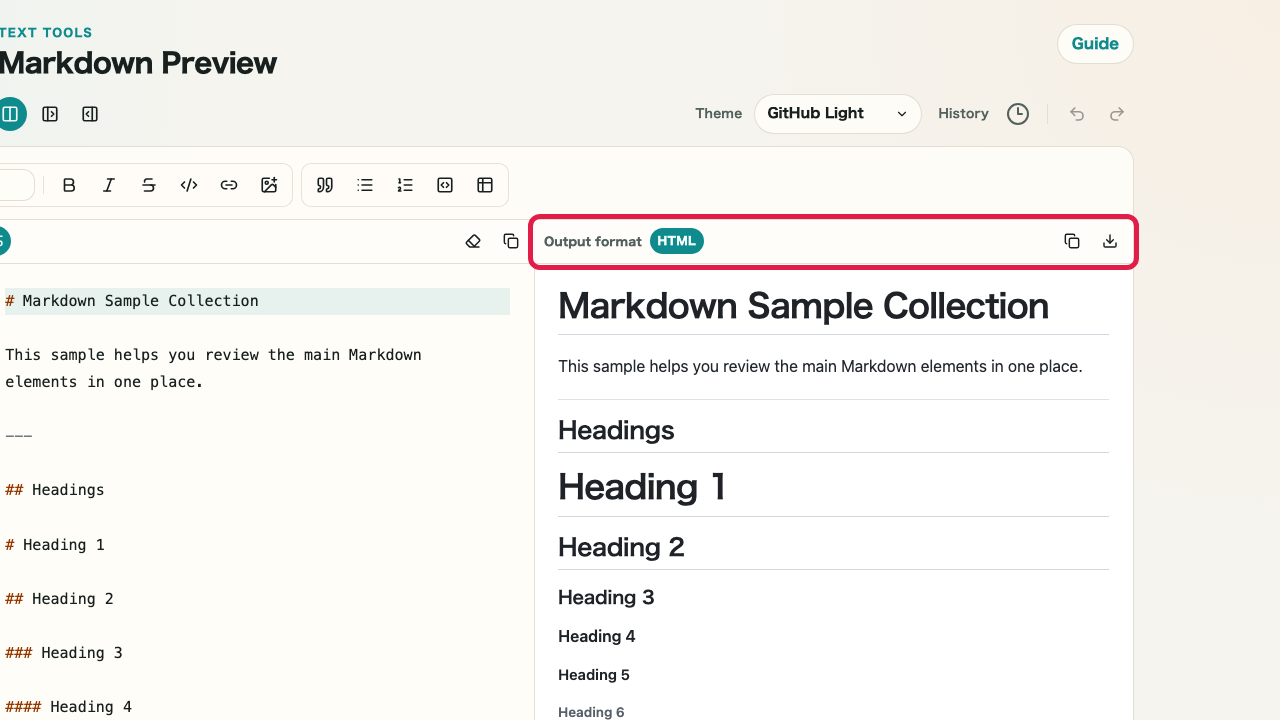Click editor line '## Heading 2'
Screen dimensions: 1280x720
coord(60,599)
